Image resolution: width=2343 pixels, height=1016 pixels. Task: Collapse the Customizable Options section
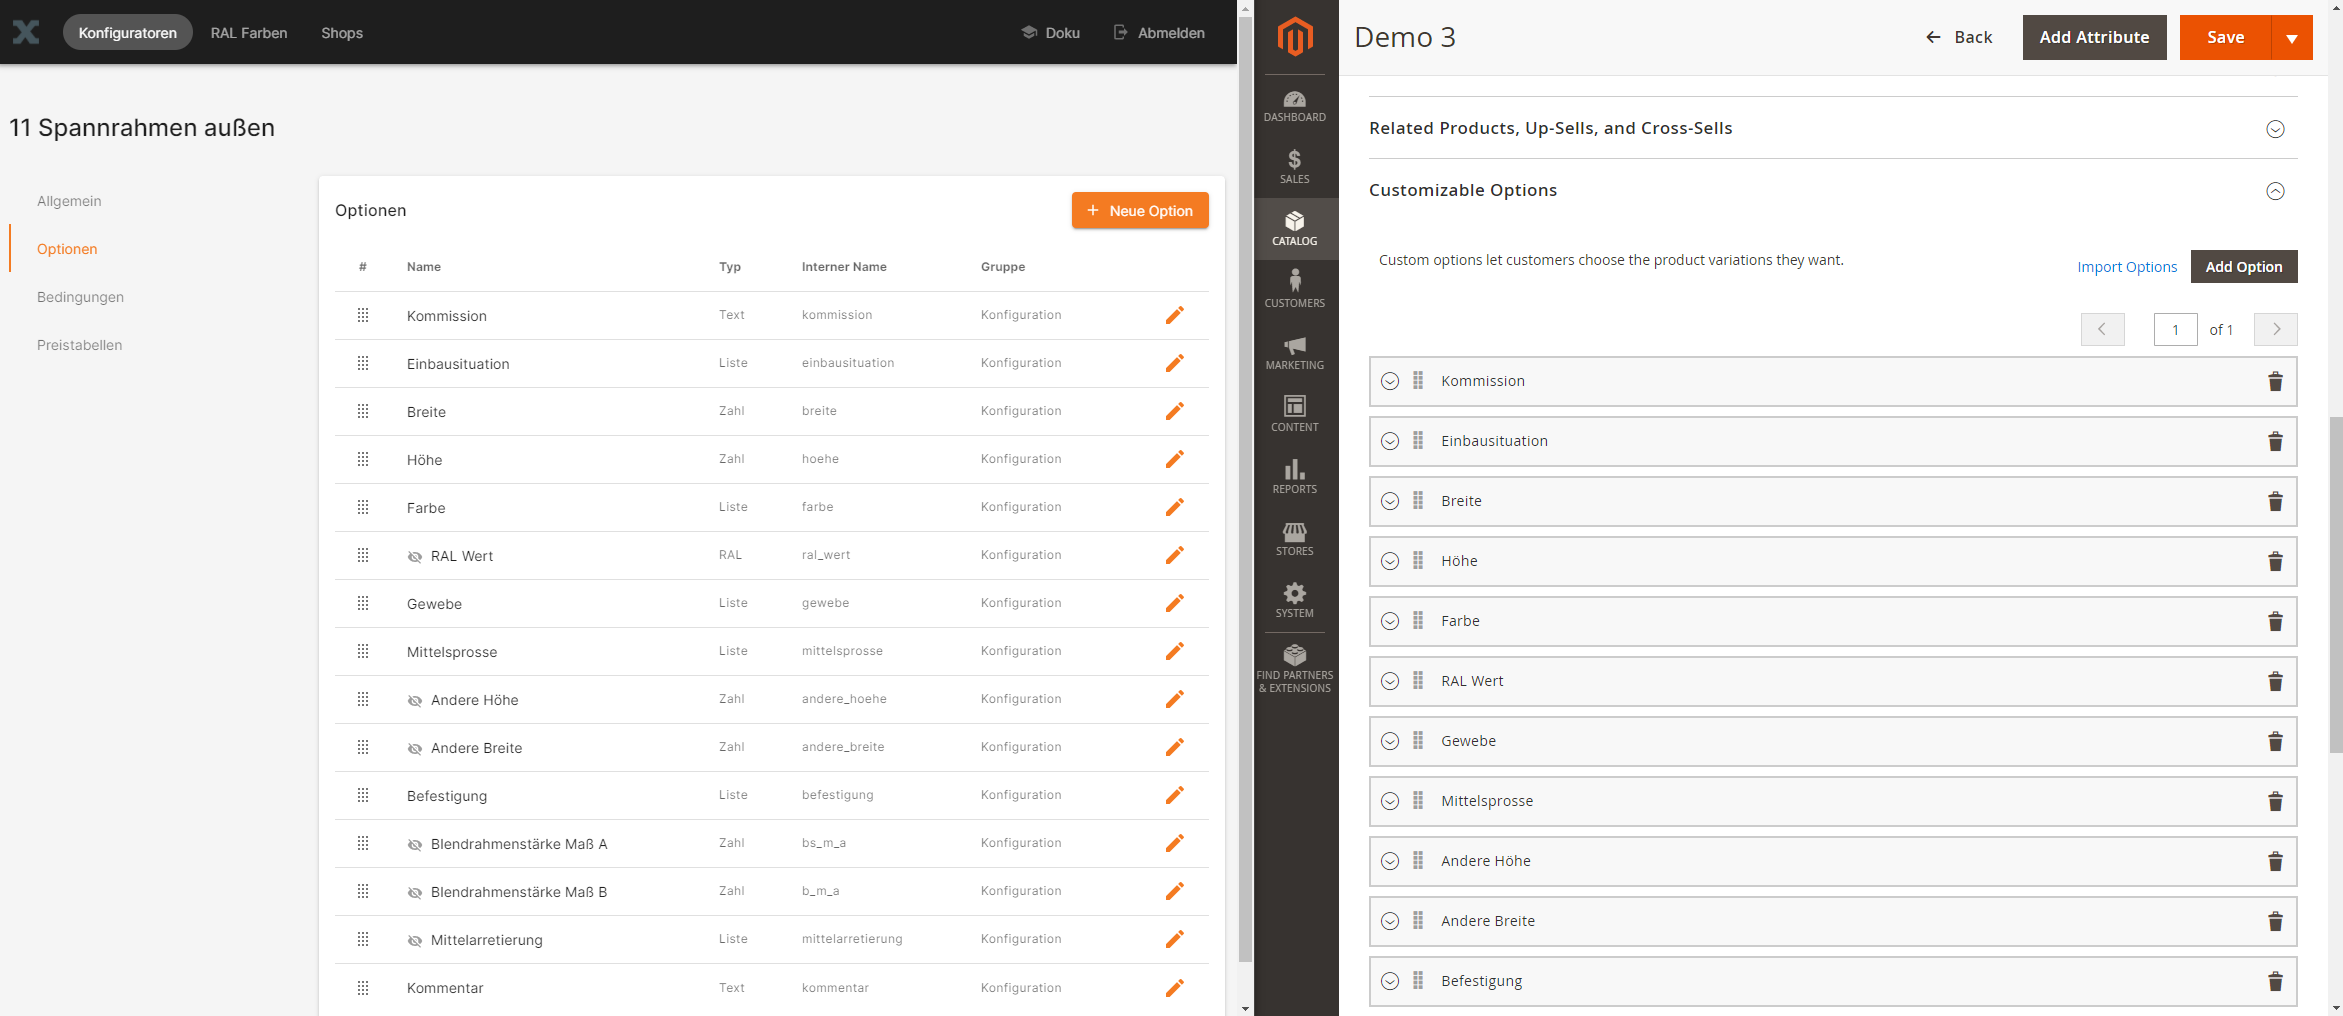[x=2276, y=190]
